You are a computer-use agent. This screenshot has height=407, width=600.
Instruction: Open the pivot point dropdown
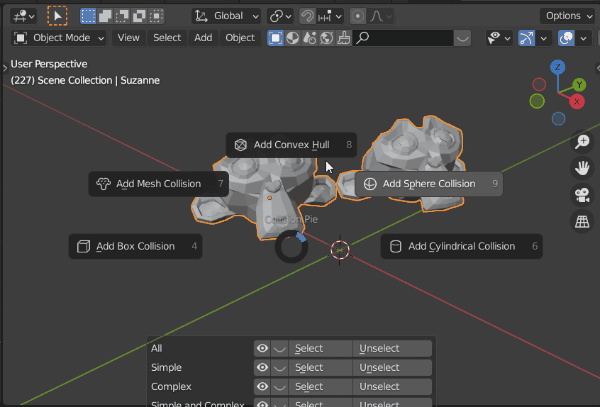tap(280, 16)
